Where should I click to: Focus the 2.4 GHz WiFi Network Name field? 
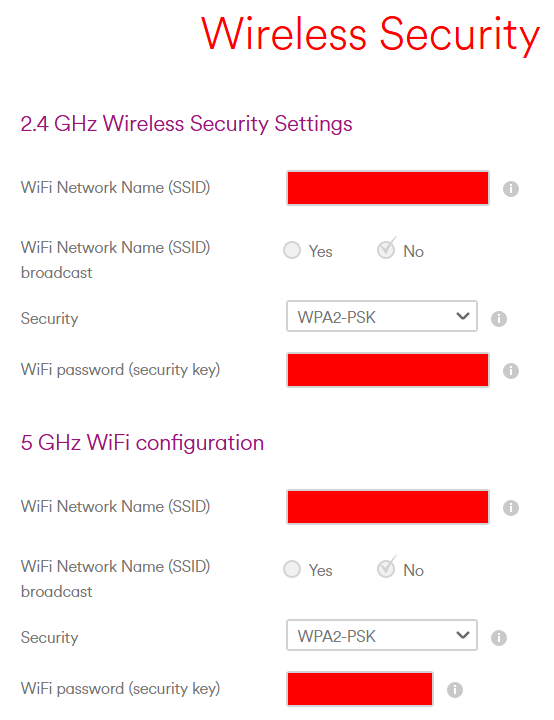[x=388, y=188]
